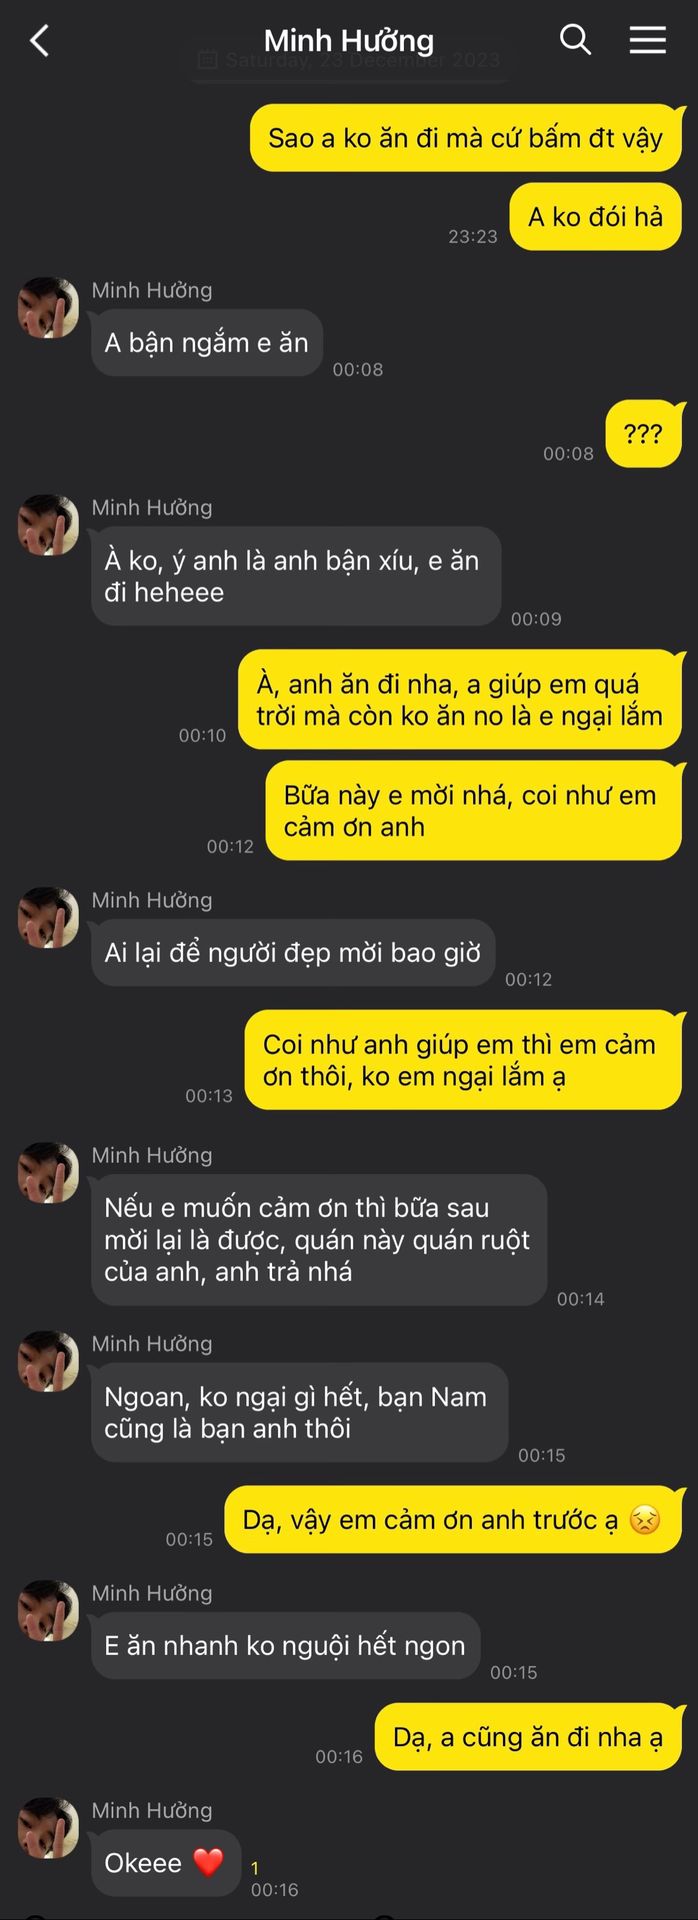Select the '???' yellow bubble

click(643, 434)
